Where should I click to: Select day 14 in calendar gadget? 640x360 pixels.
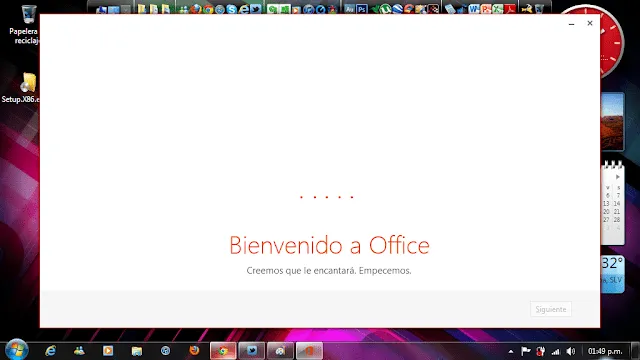point(617,203)
